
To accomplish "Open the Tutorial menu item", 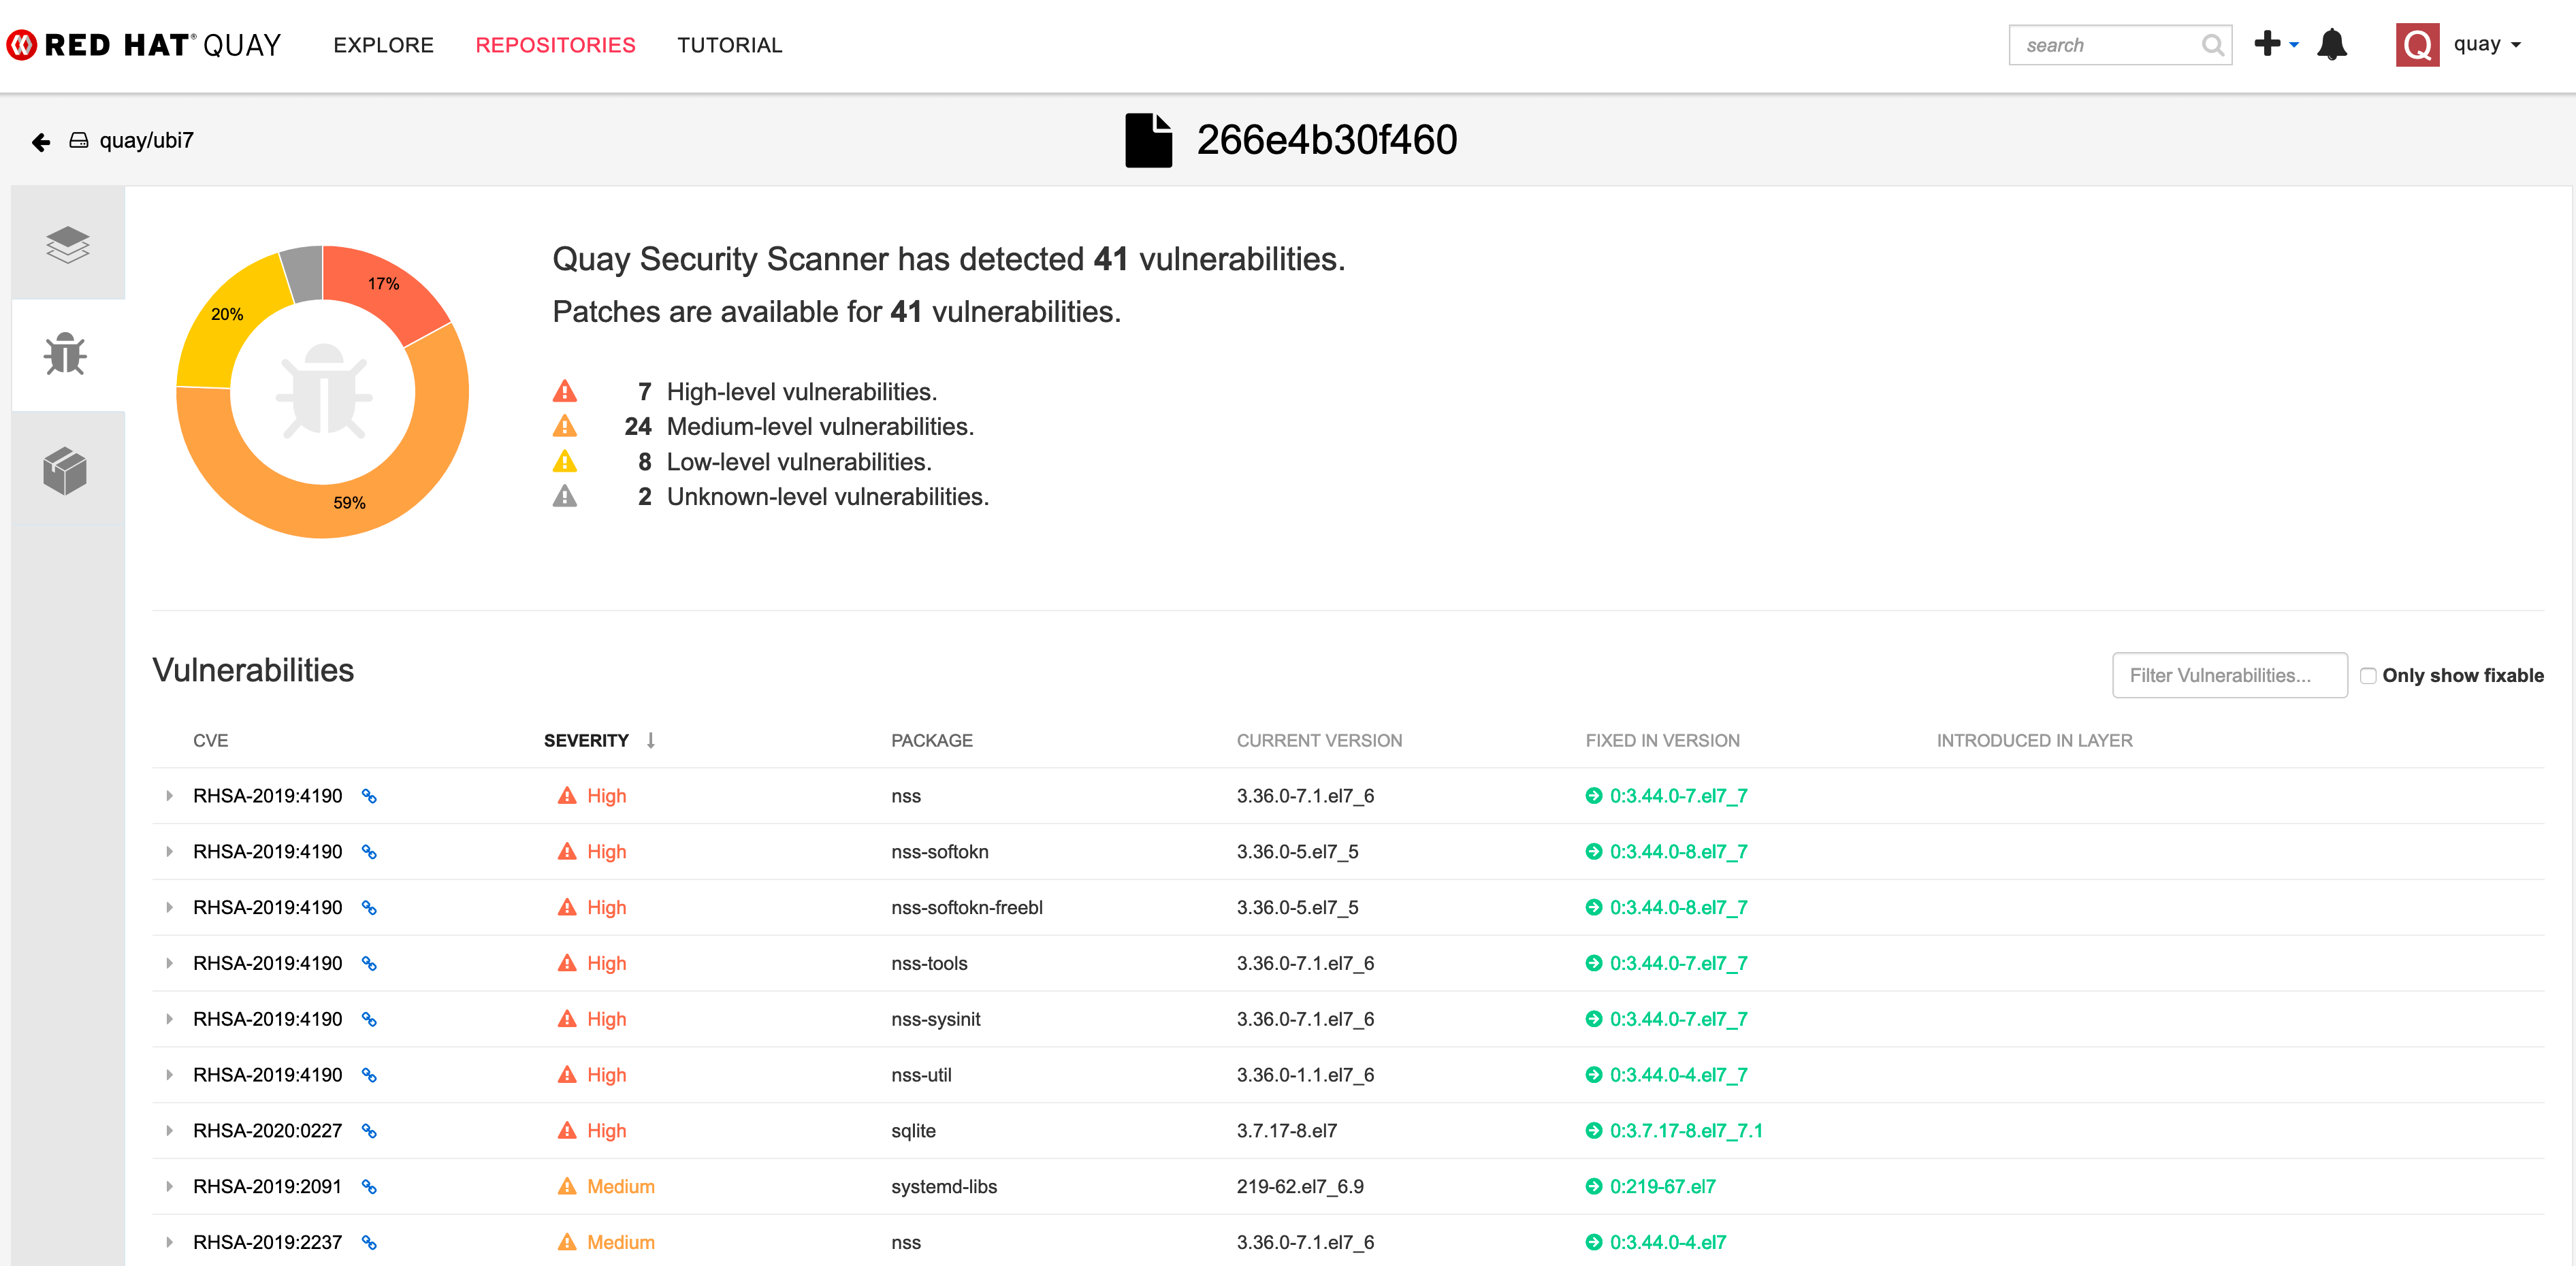I will [x=729, y=45].
